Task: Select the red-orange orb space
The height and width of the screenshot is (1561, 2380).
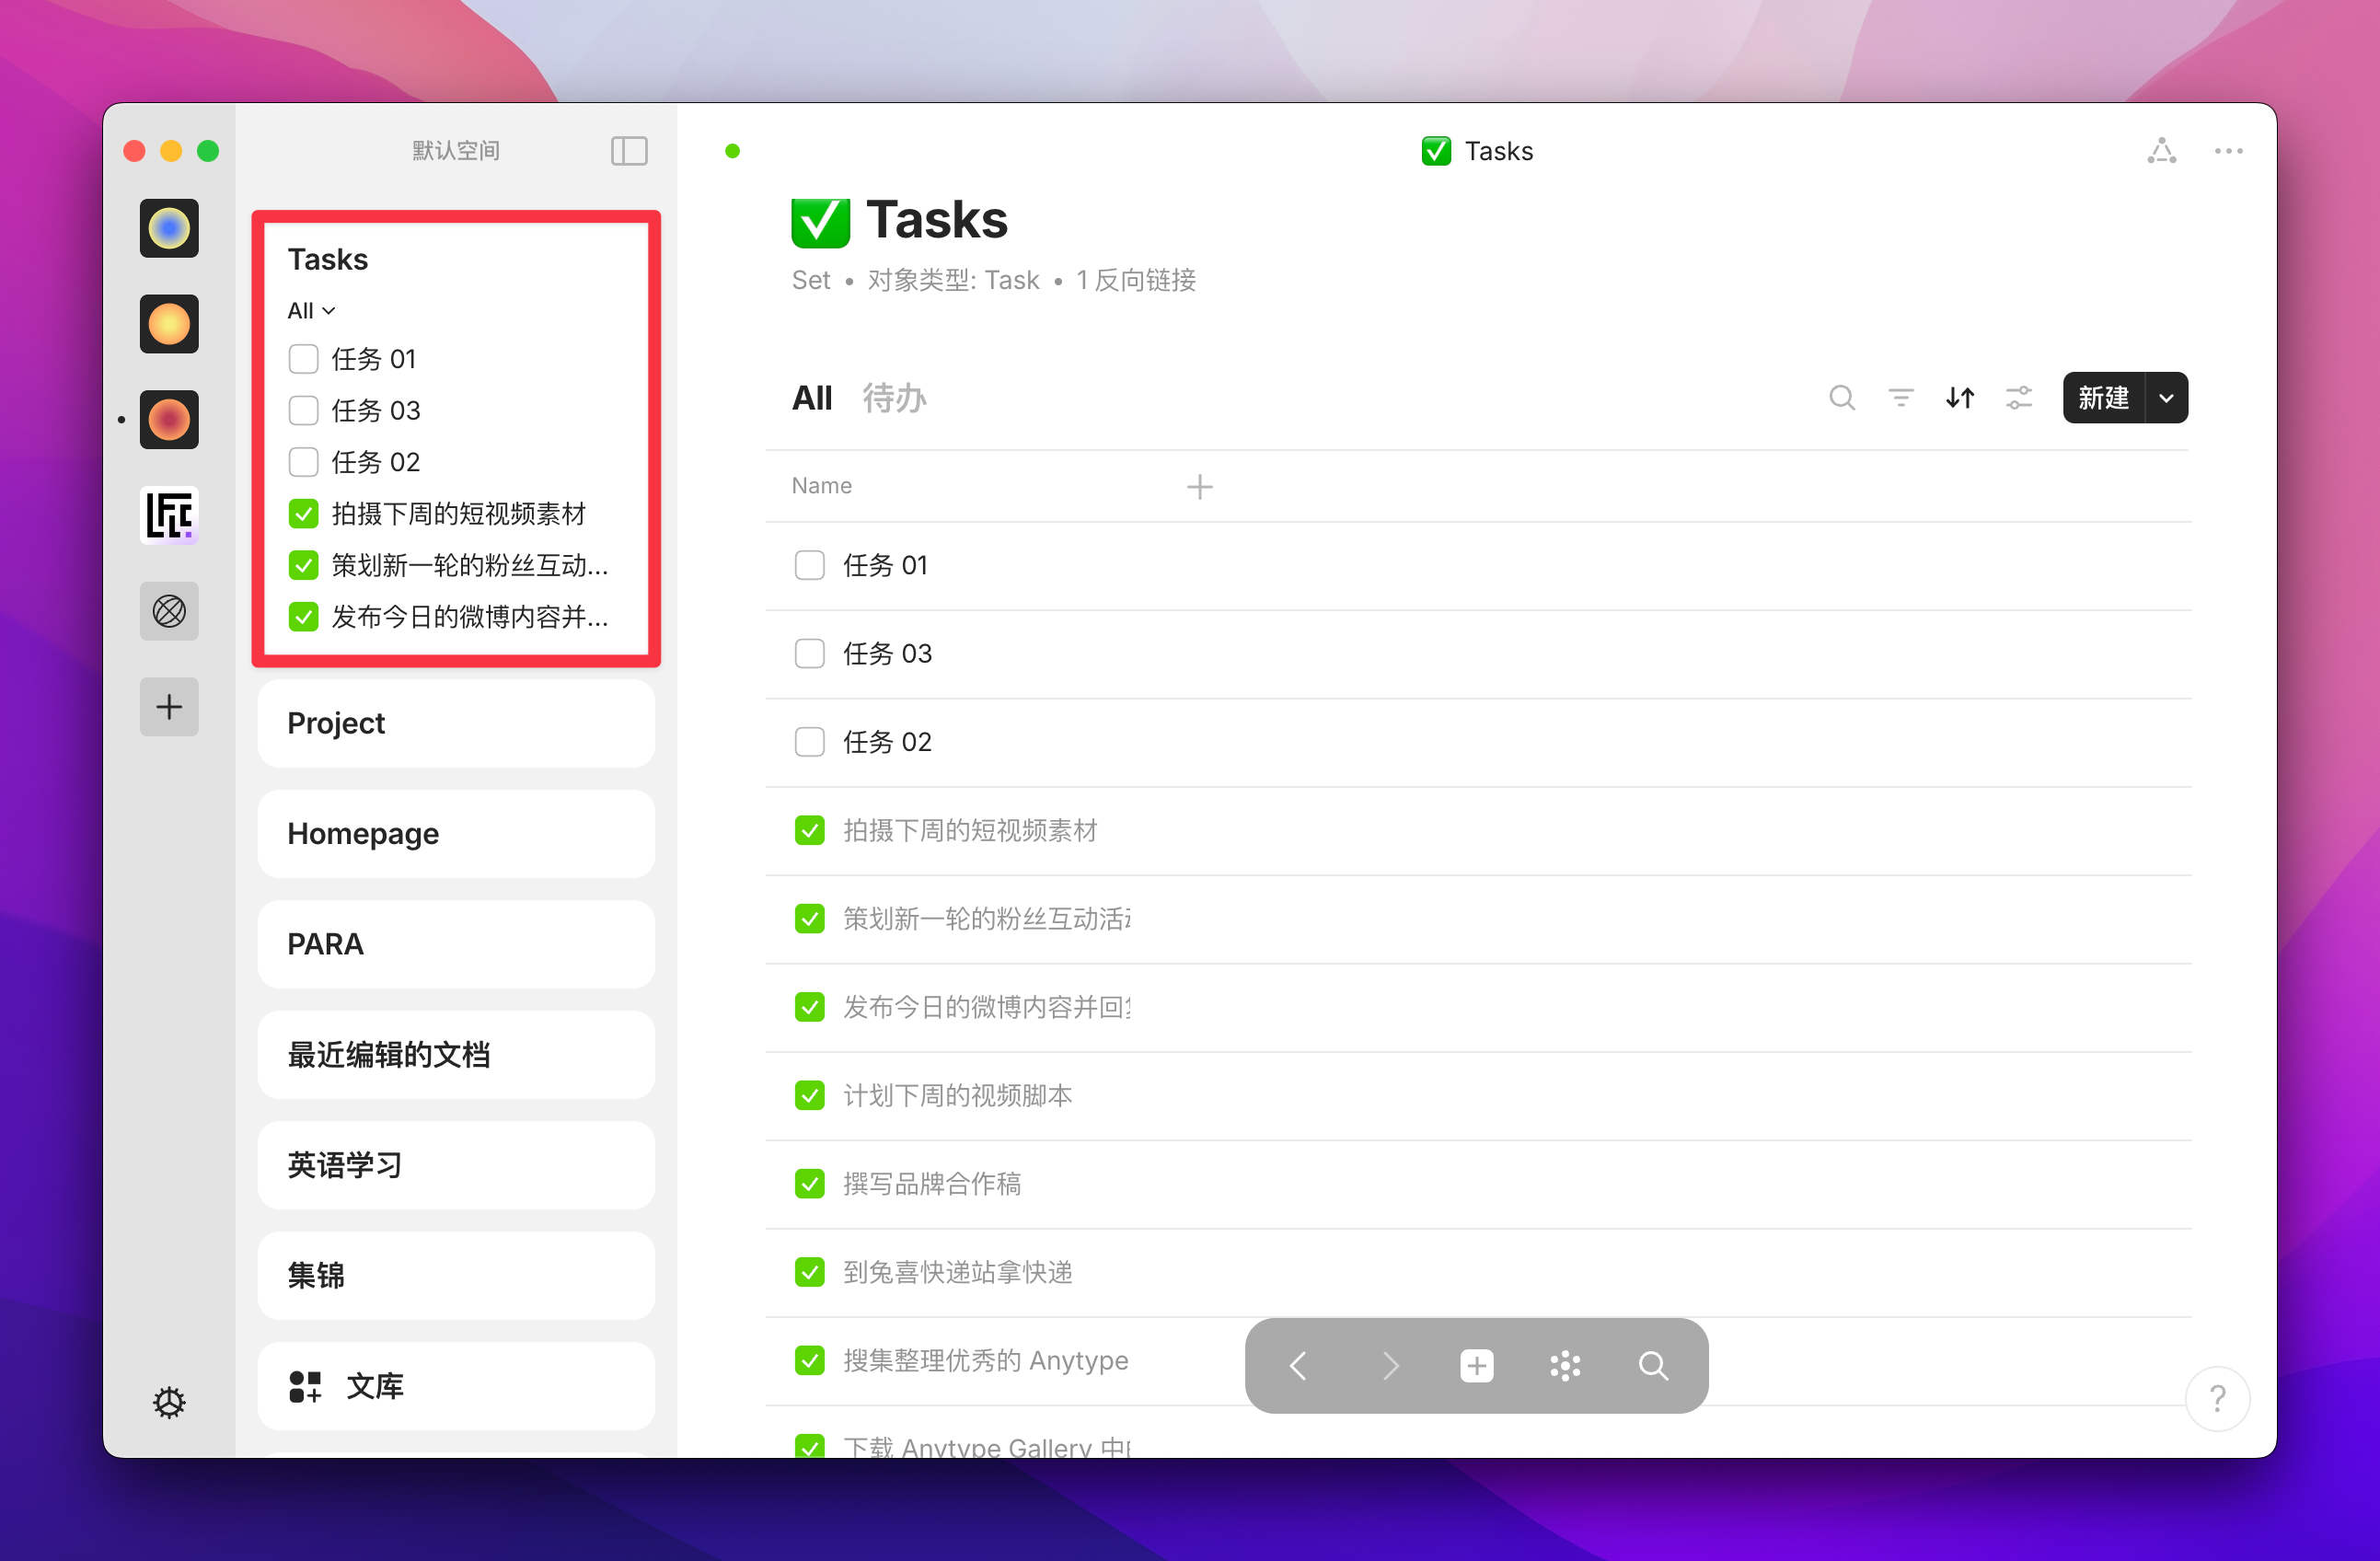Action: coord(169,420)
